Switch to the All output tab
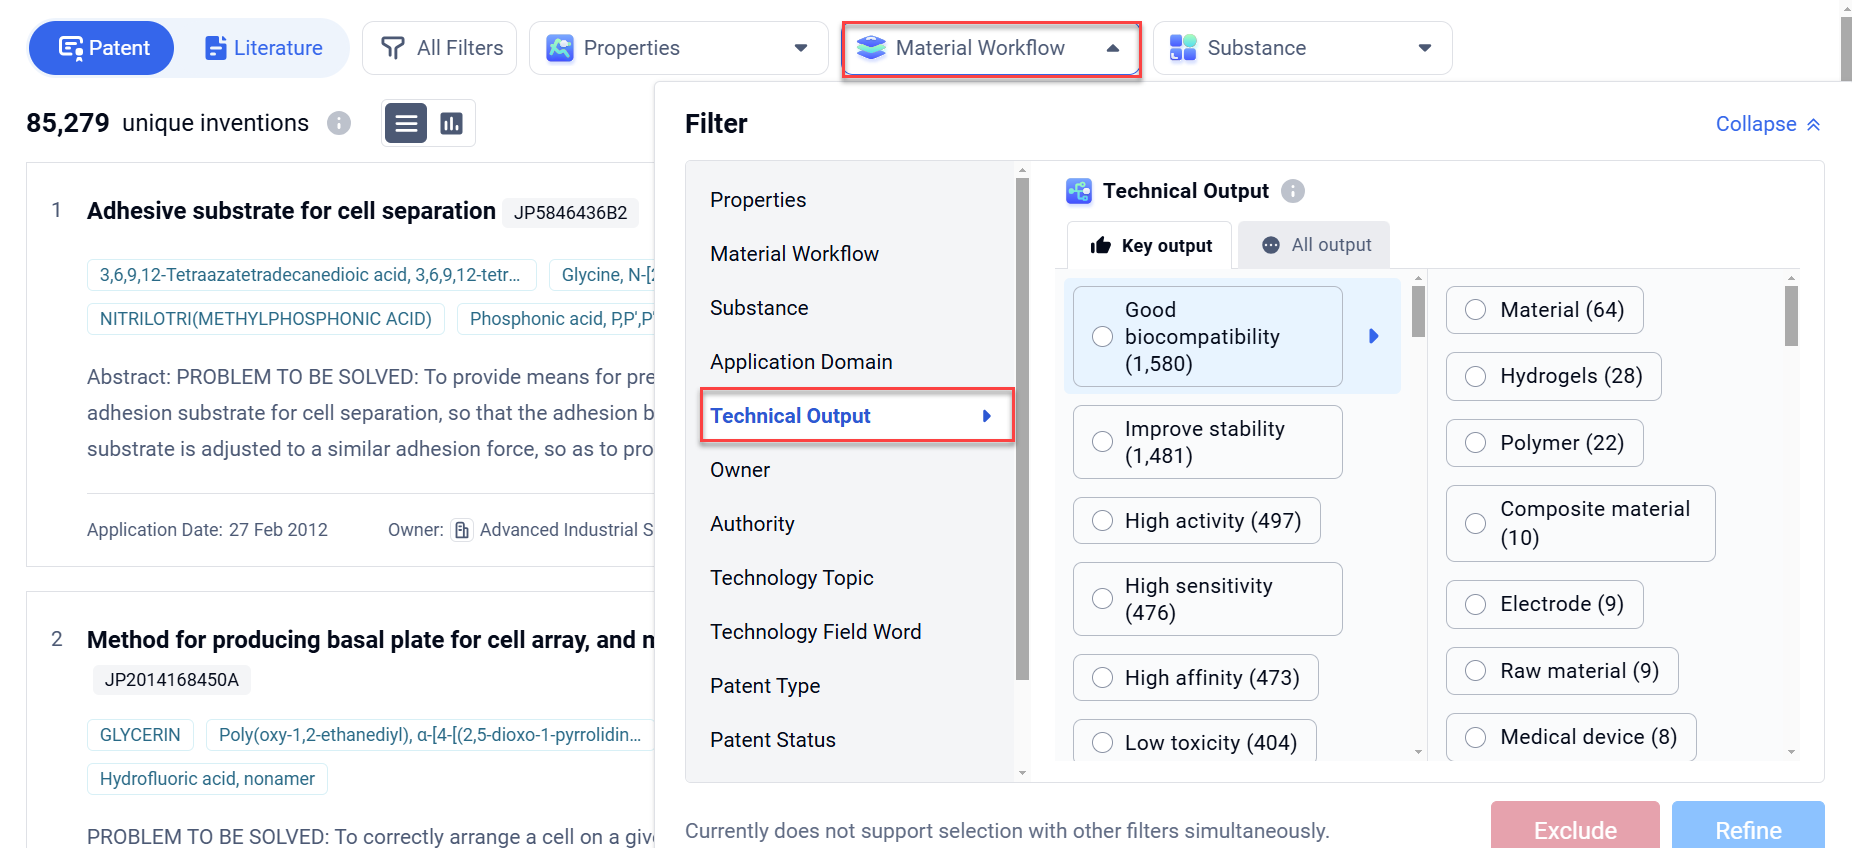The image size is (1852, 848). [1314, 245]
